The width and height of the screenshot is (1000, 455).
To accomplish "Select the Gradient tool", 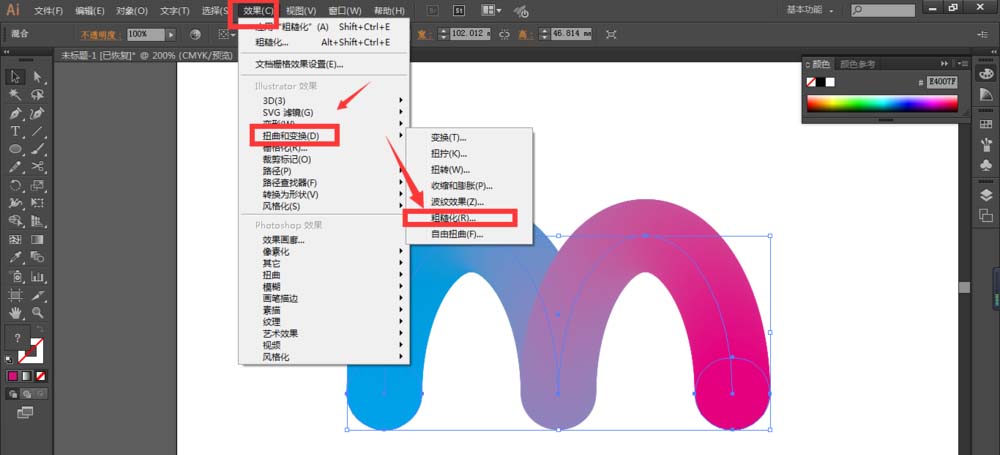I will [38, 240].
